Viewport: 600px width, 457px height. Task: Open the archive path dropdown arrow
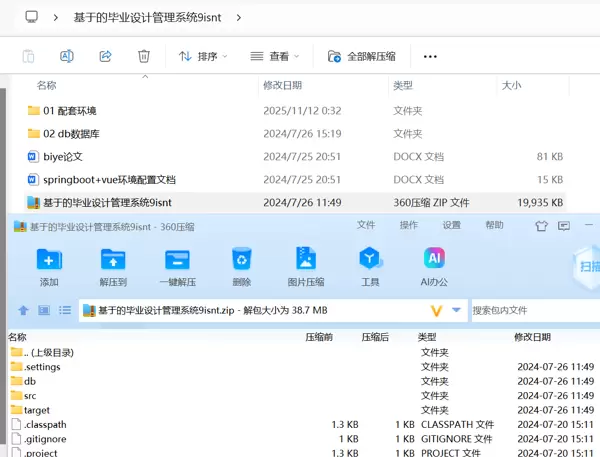[457, 311]
